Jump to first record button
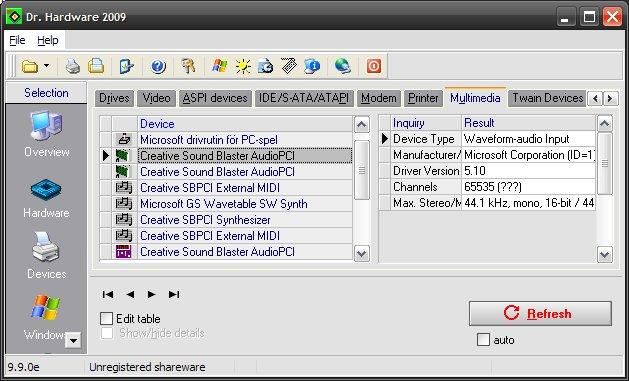Screen dimensions: 629x381 click(x=108, y=294)
